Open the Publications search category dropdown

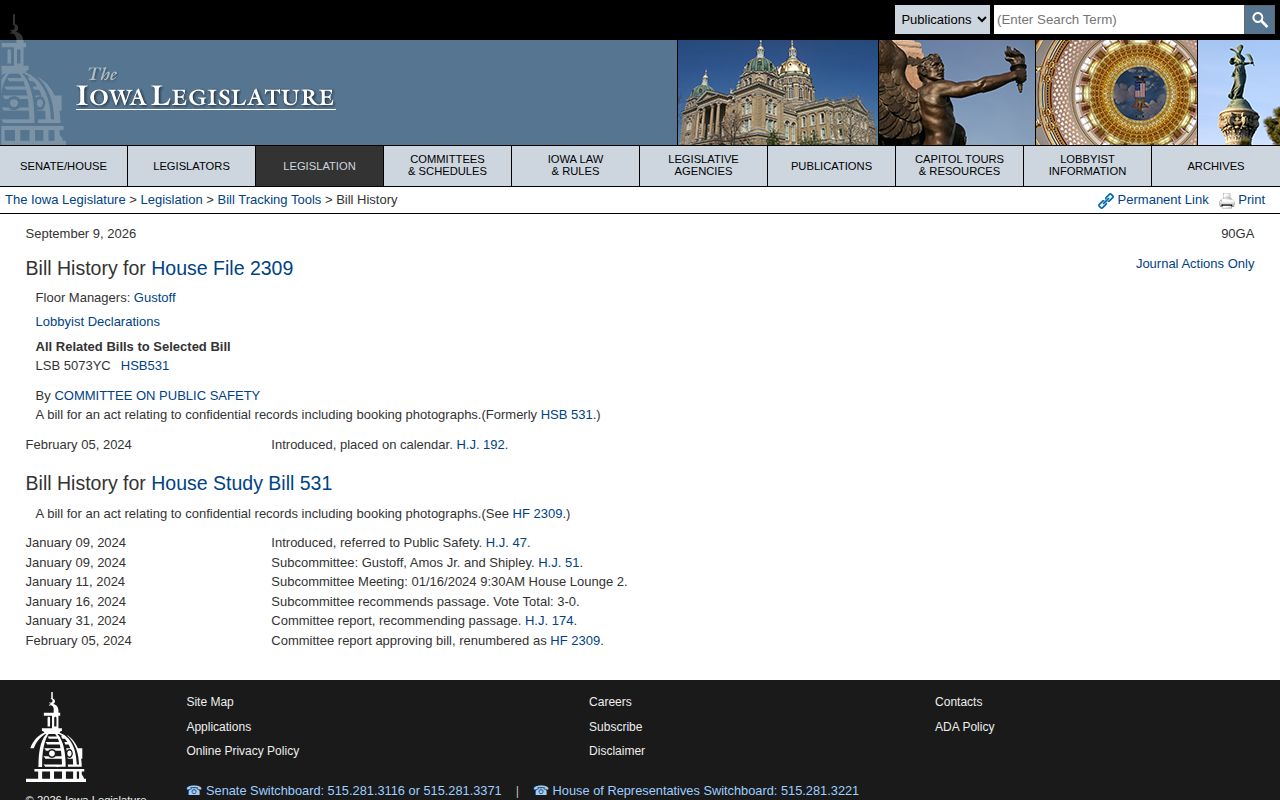942,19
